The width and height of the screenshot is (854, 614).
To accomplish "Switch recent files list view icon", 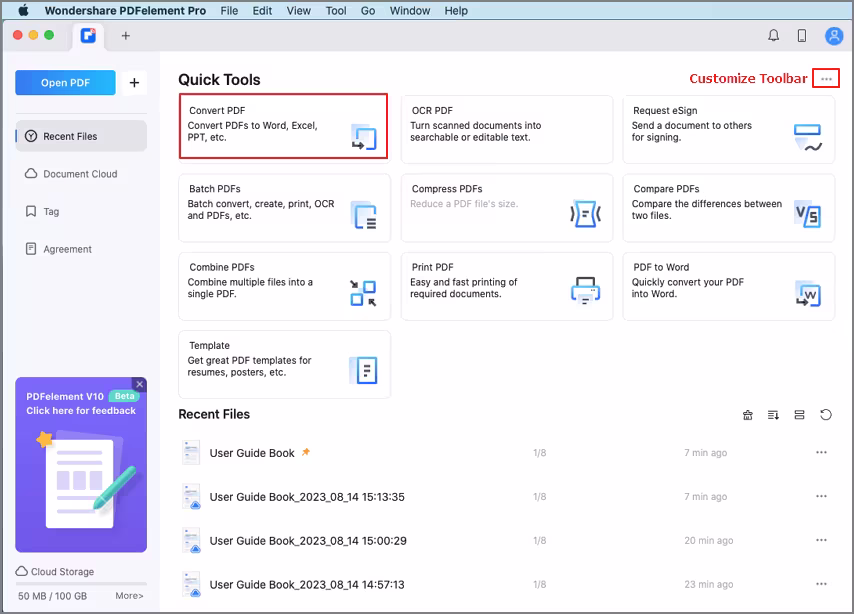I will coord(800,415).
